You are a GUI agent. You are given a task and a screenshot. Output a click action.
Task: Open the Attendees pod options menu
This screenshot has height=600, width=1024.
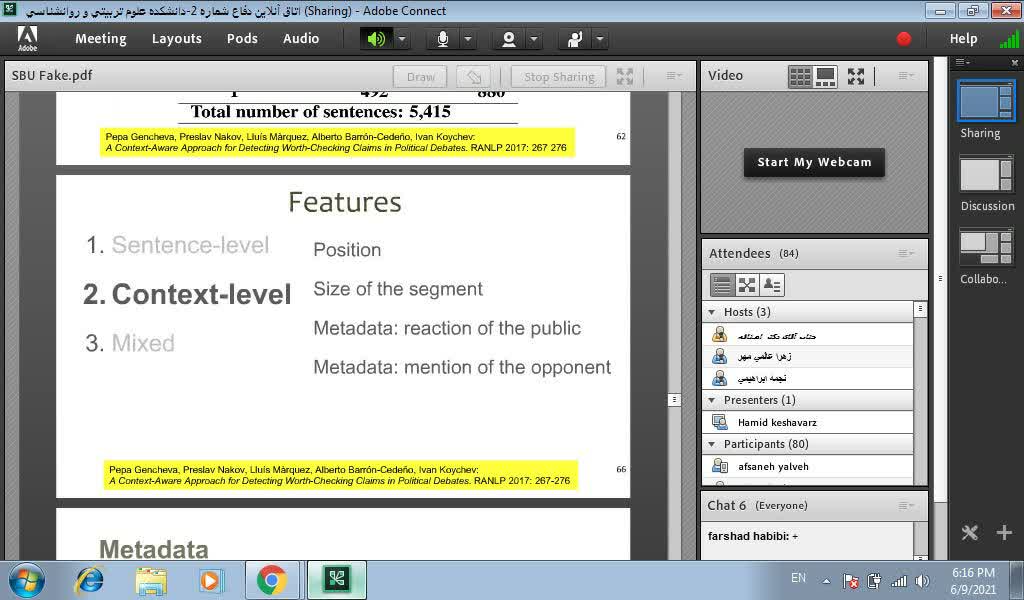[906, 254]
